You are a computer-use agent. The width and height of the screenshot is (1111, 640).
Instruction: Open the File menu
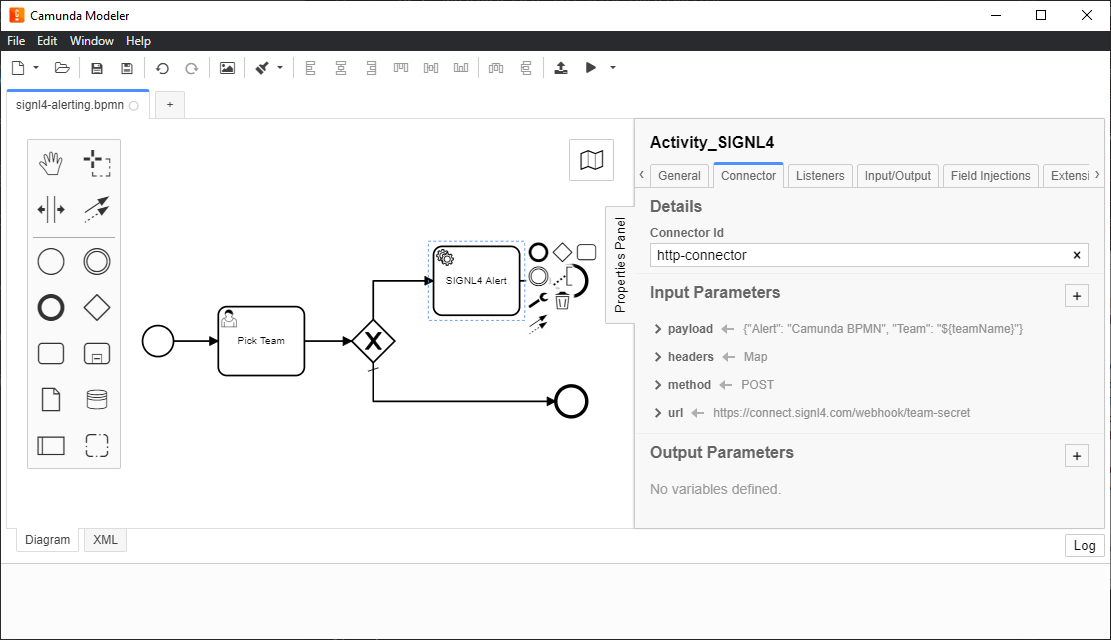coord(16,41)
